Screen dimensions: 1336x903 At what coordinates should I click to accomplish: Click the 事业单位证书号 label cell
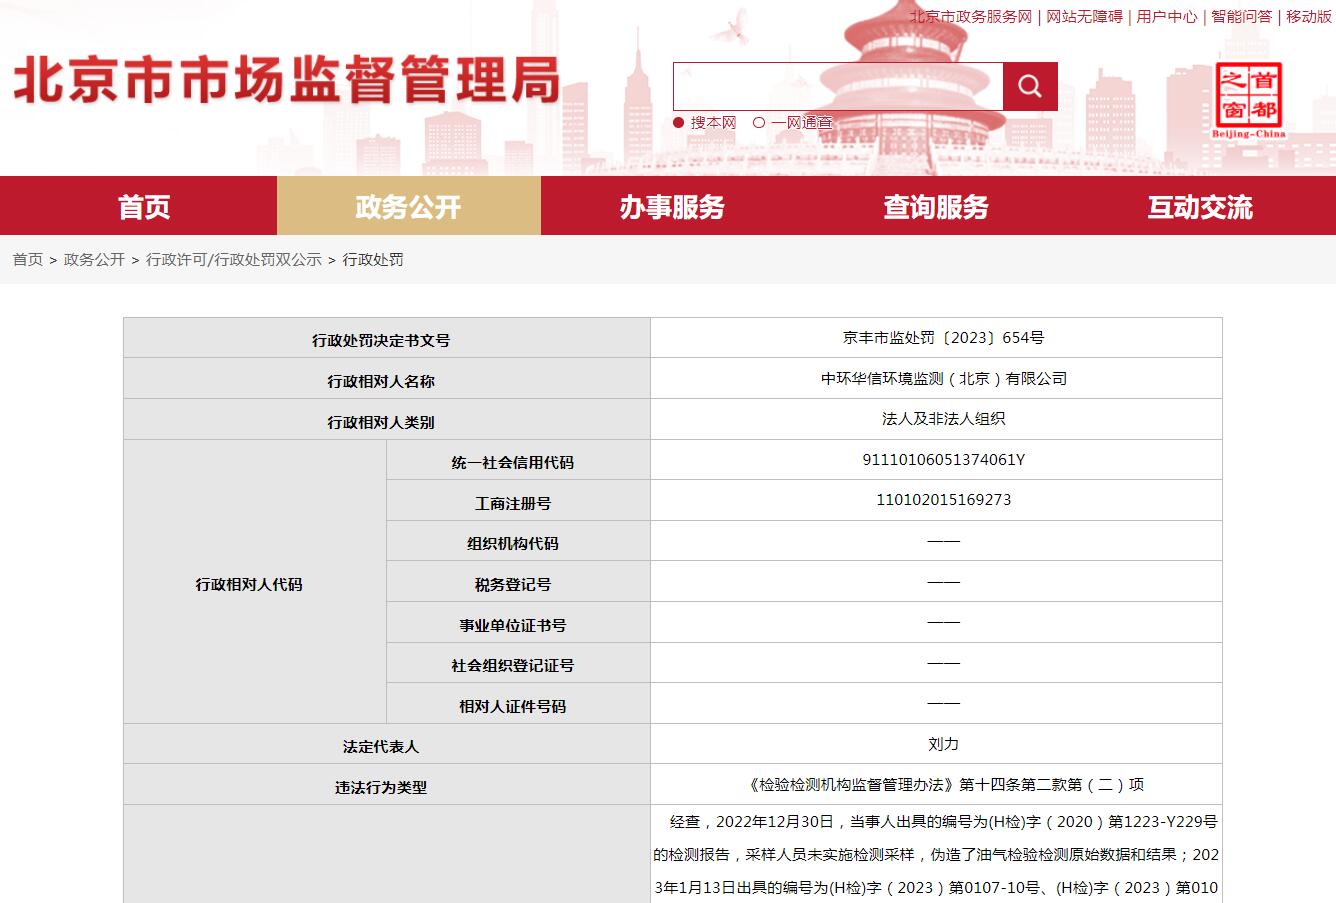point(518,623)
